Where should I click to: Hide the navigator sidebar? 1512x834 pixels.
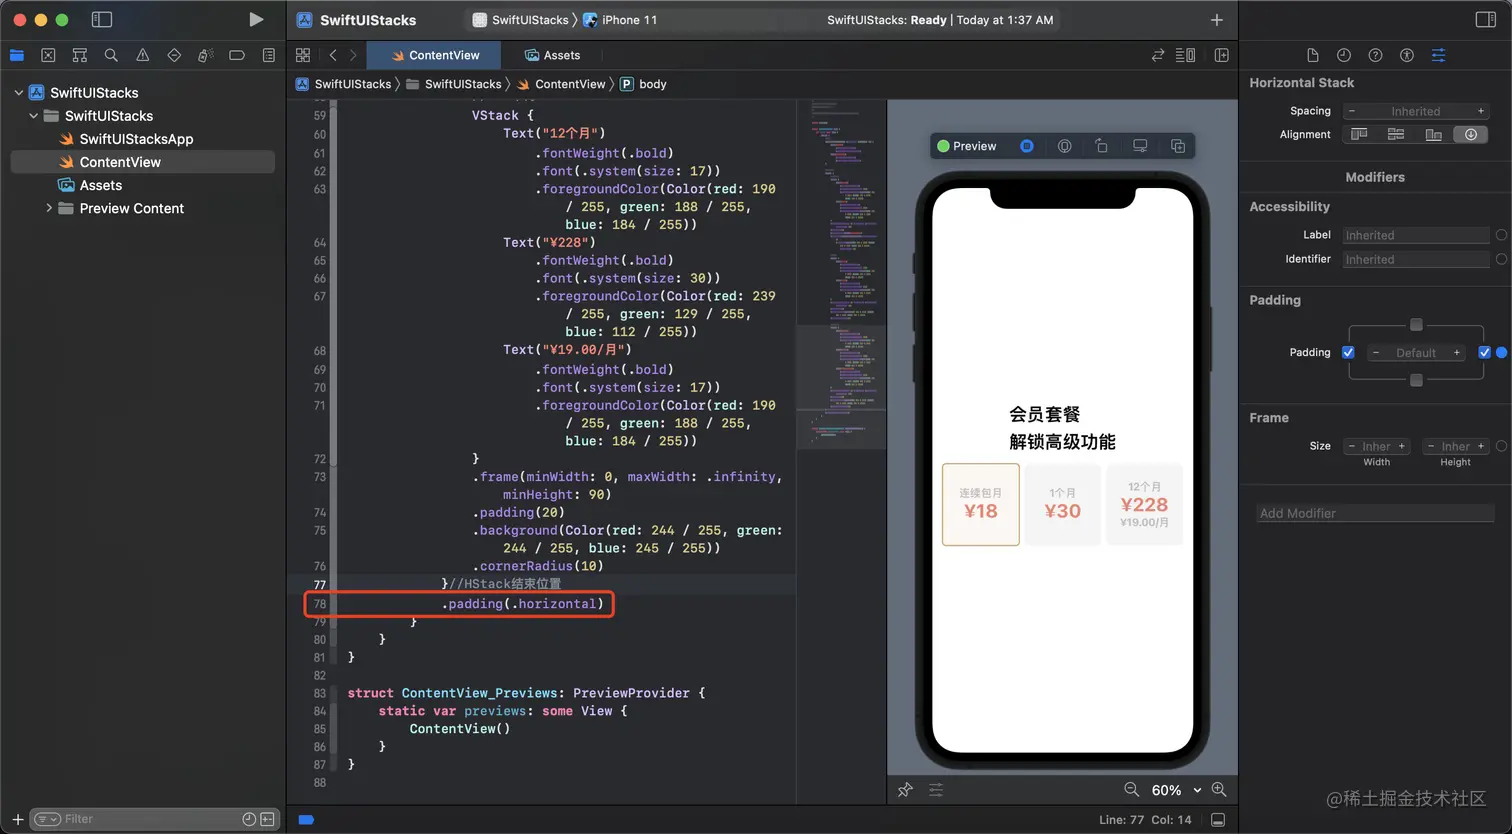pyautogui.click(x=101, y=19)
